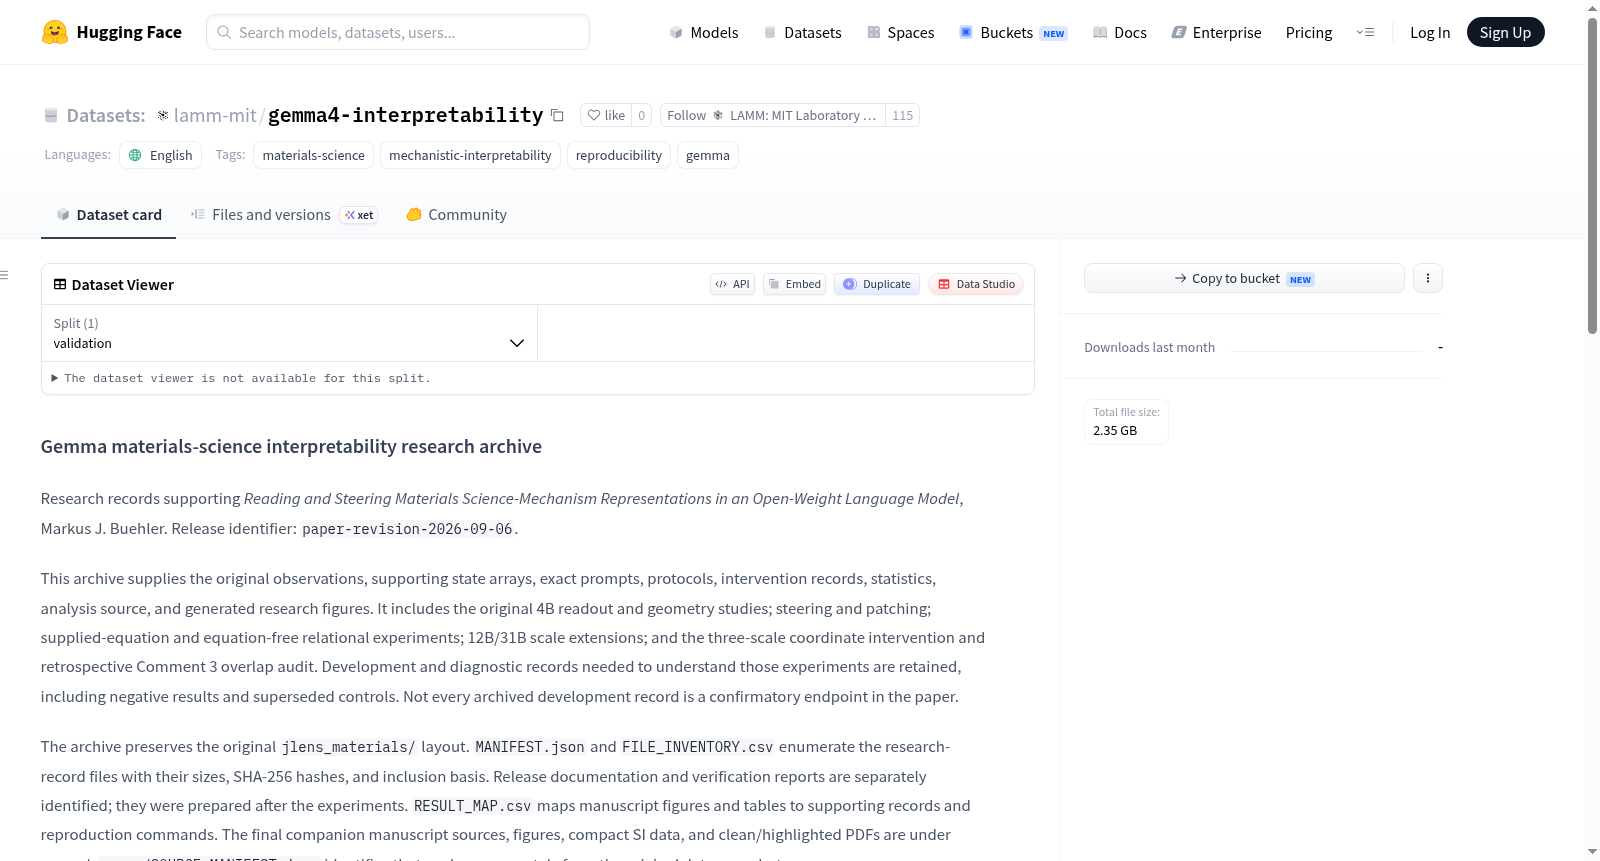Image resolution: width=1600 pixels, height=861 pixels.
Task: Click the 'jlens_materials/' code text
Action: 348,747
